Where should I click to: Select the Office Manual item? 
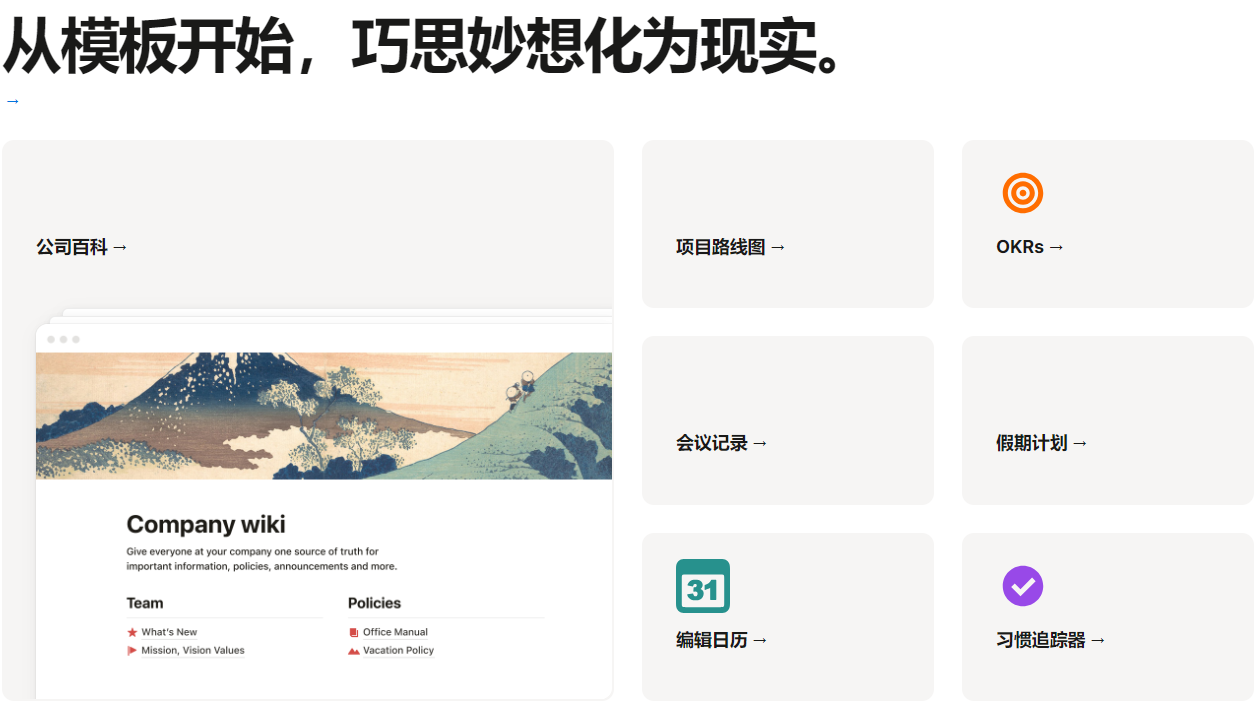tap(395, 632)
